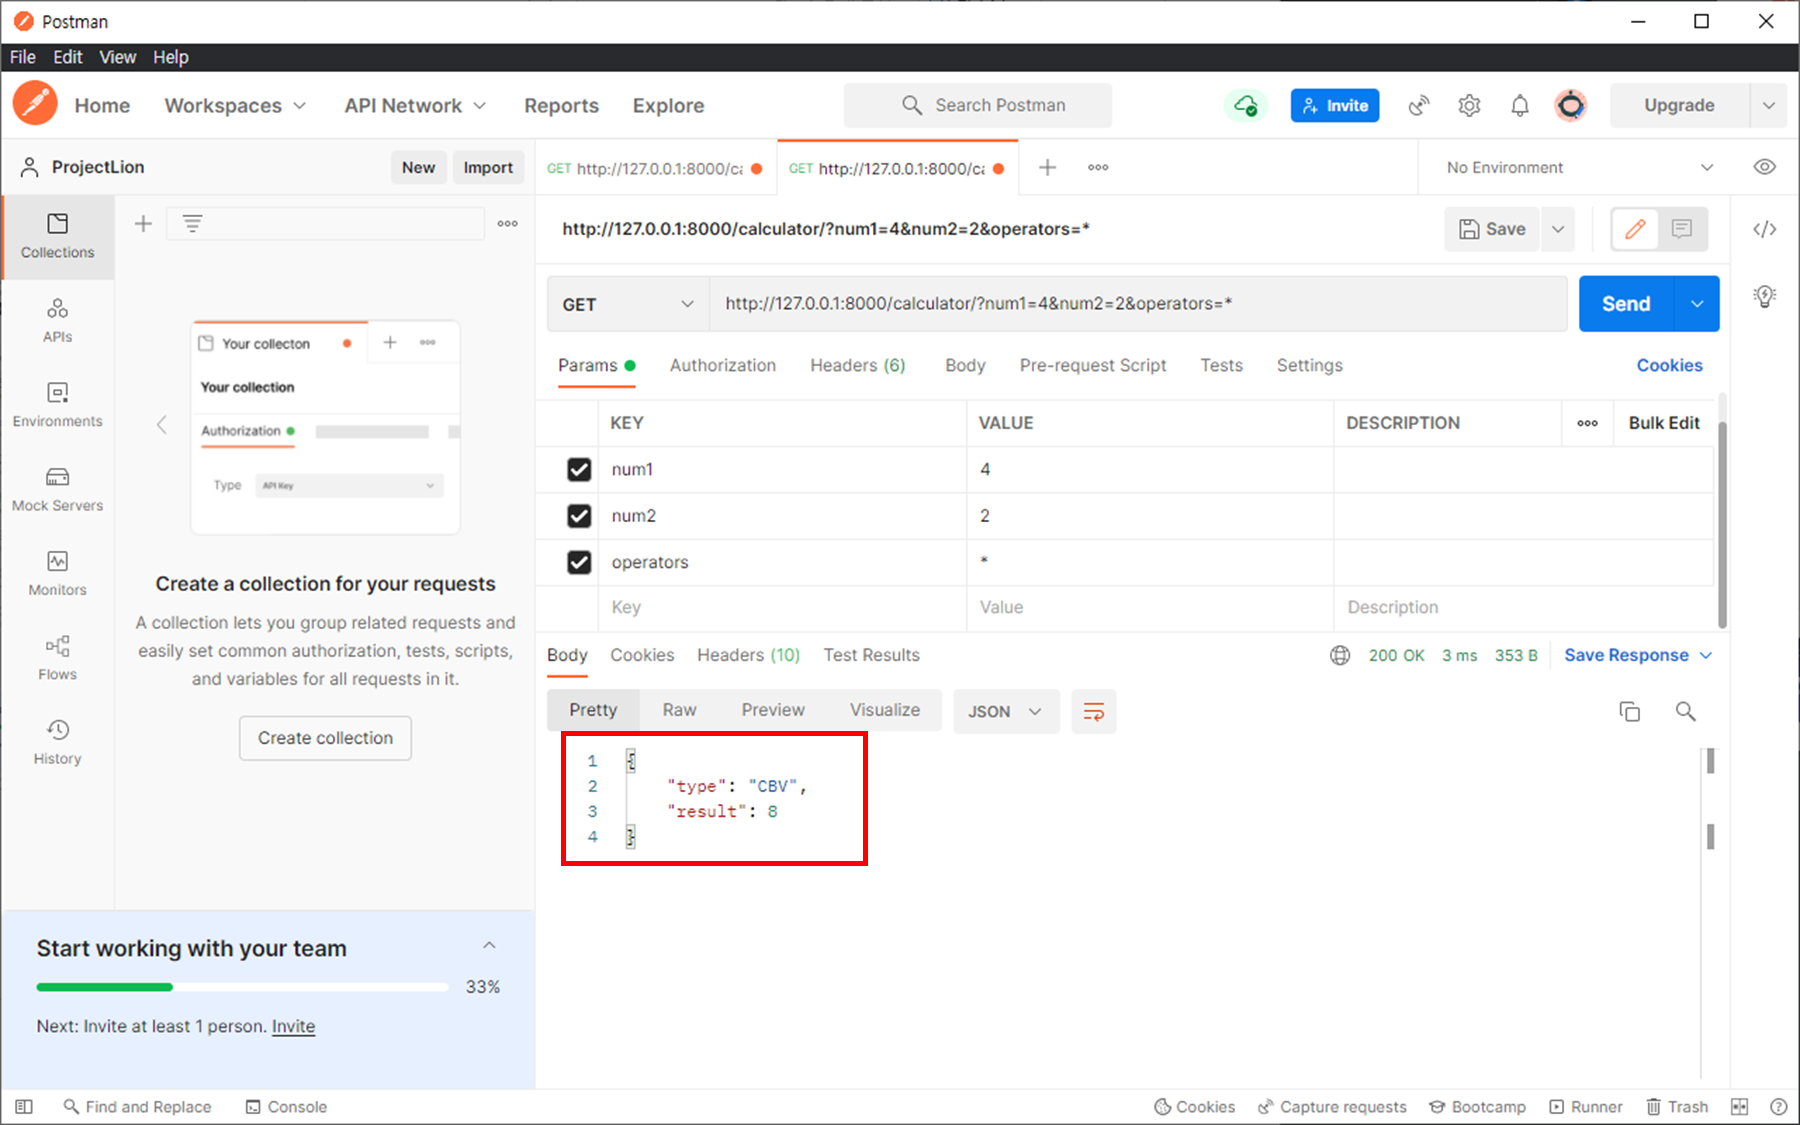
Task: Expand the Workspaces dropdown
Action: click(x=235, y=105)
